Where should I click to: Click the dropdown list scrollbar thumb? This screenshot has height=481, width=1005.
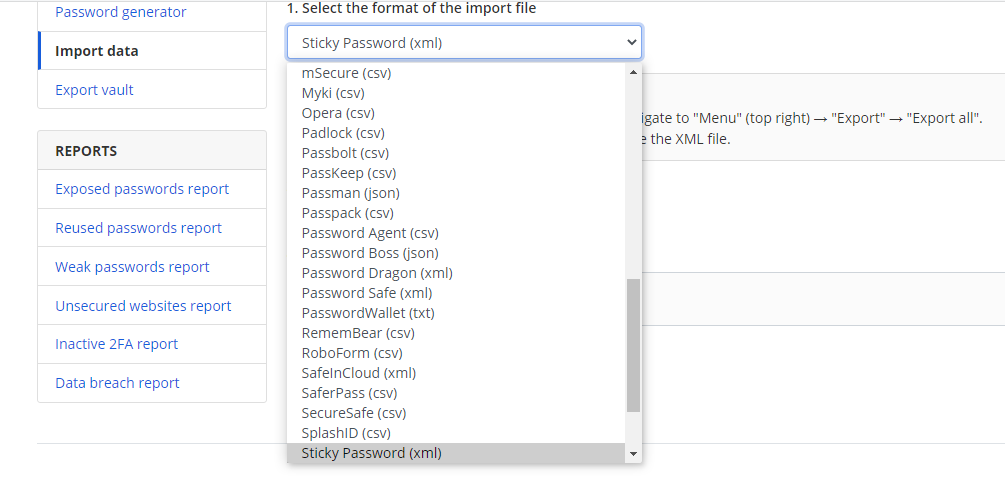[x=633, y=345]
